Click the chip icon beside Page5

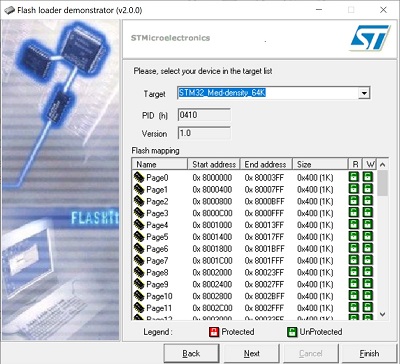pos(139,237)
